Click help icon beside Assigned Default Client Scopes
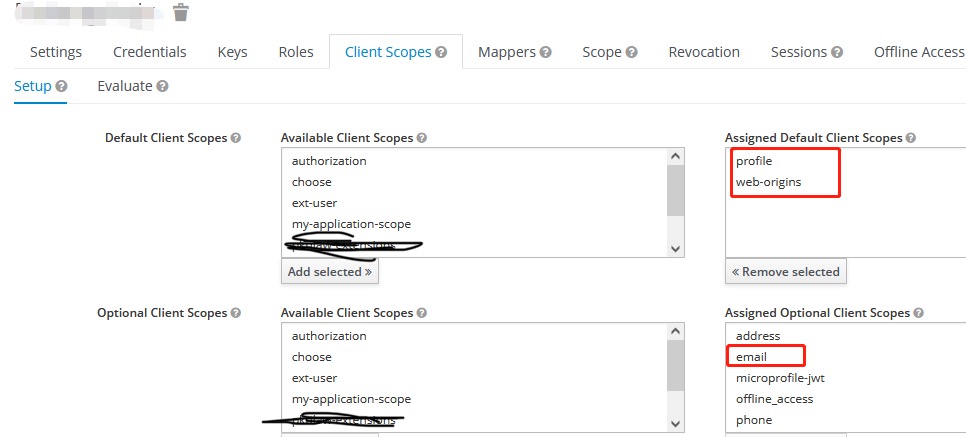Image resolution: width=966 pixels, height=437 pixels. click(910, 138)
